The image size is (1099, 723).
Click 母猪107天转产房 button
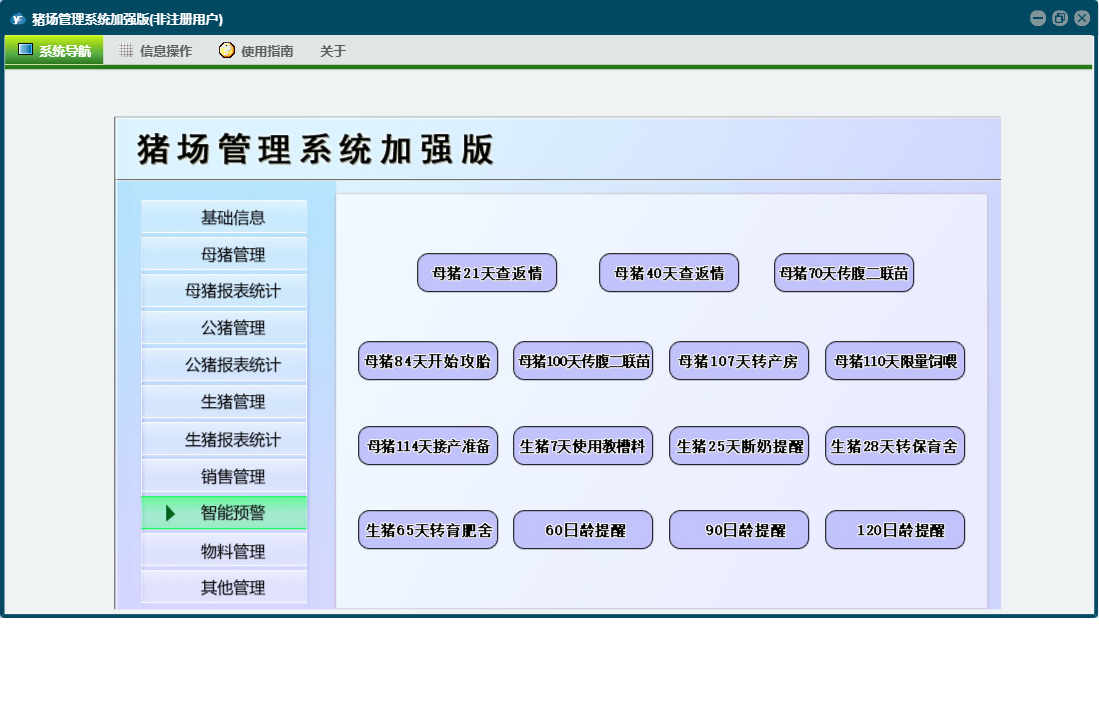pos(739,361)
